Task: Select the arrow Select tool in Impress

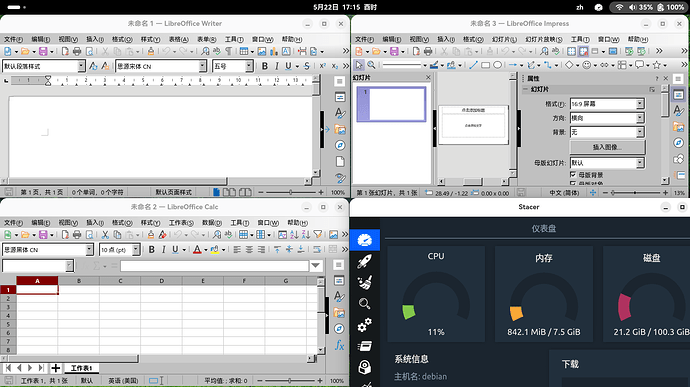Action: click(x=359, y=65)
